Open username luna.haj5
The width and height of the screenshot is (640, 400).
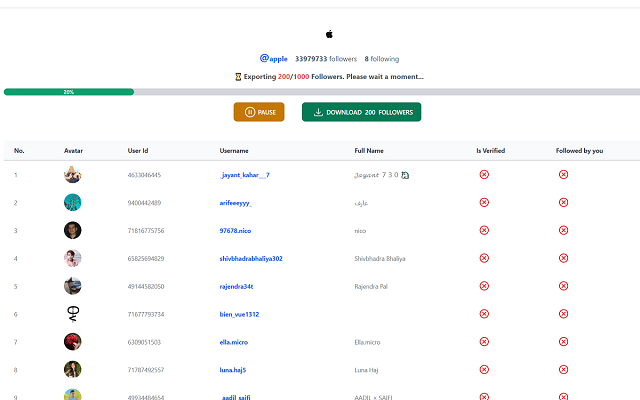(233, 370)
